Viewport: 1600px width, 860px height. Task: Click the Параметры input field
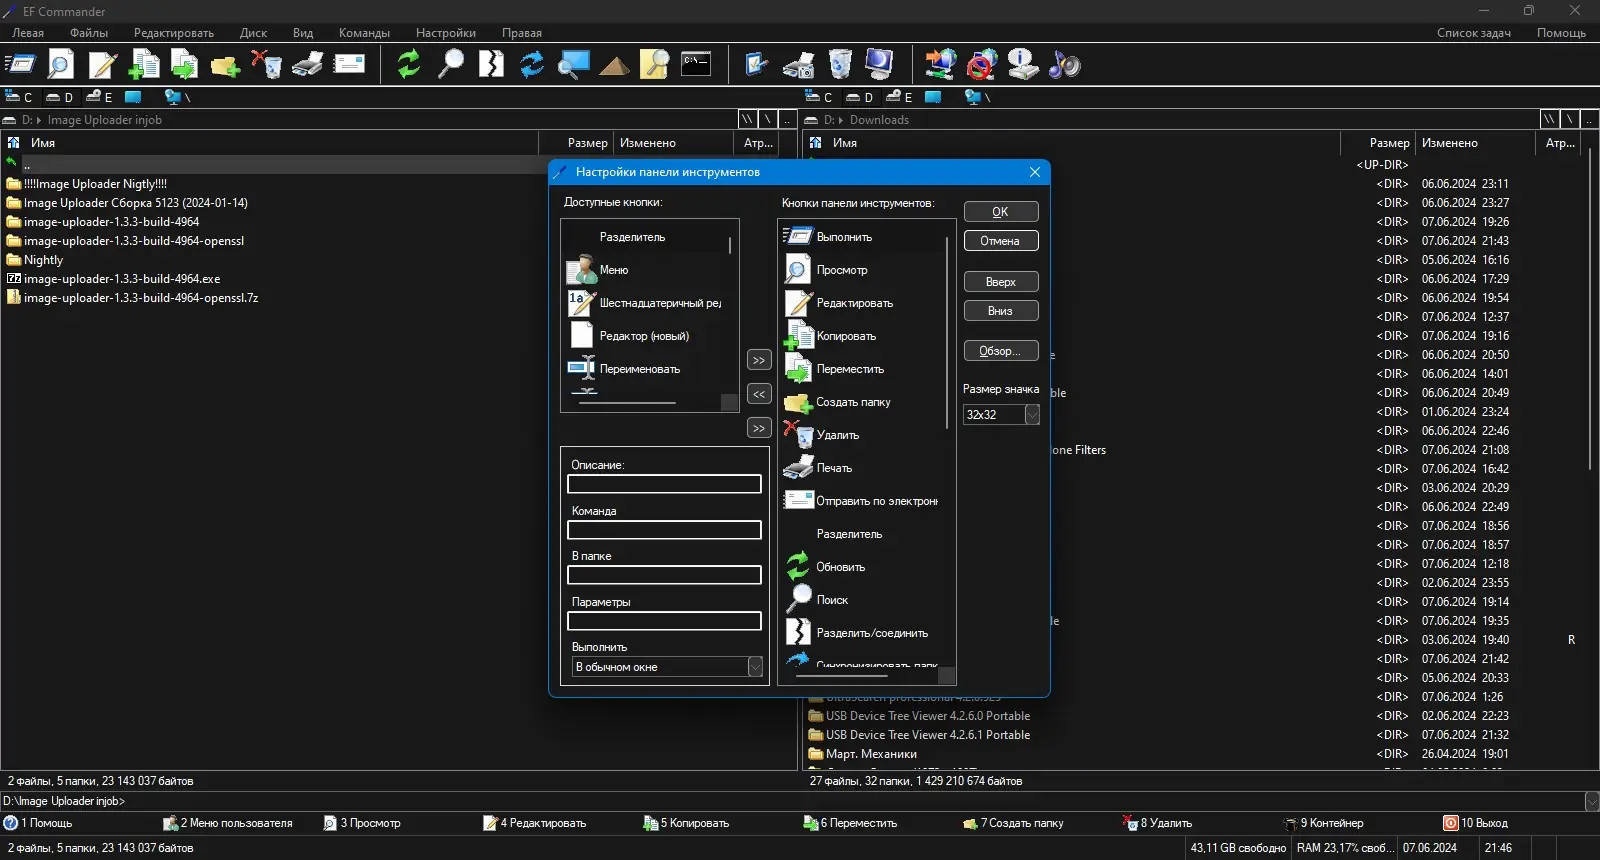pyautogui.click(x=664, y=621)
